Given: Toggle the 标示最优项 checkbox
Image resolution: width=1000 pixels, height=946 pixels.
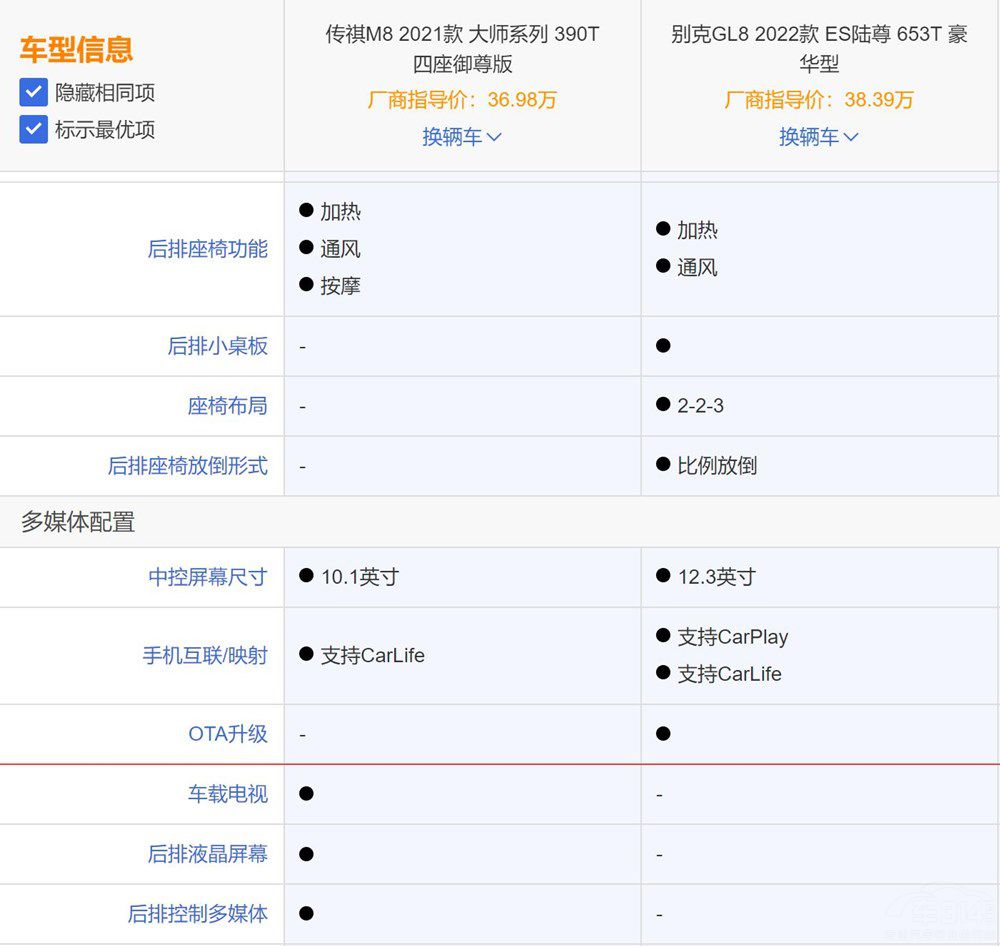Looking at the screenshot, I should 34,129.
